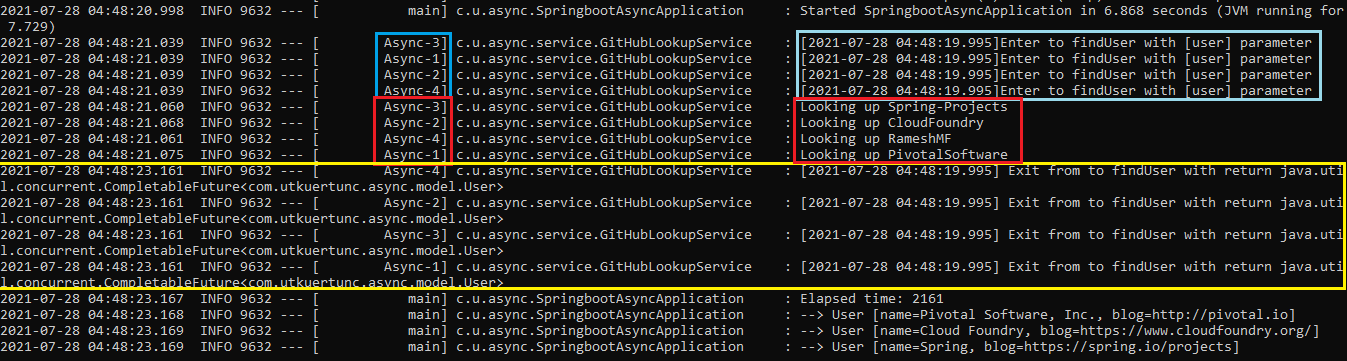Click 'c.u.async.SpringbootAsyncApplication' on the Started row
Screen dimensions: 1347x361
pyautogui.click(x=600, y=11)
